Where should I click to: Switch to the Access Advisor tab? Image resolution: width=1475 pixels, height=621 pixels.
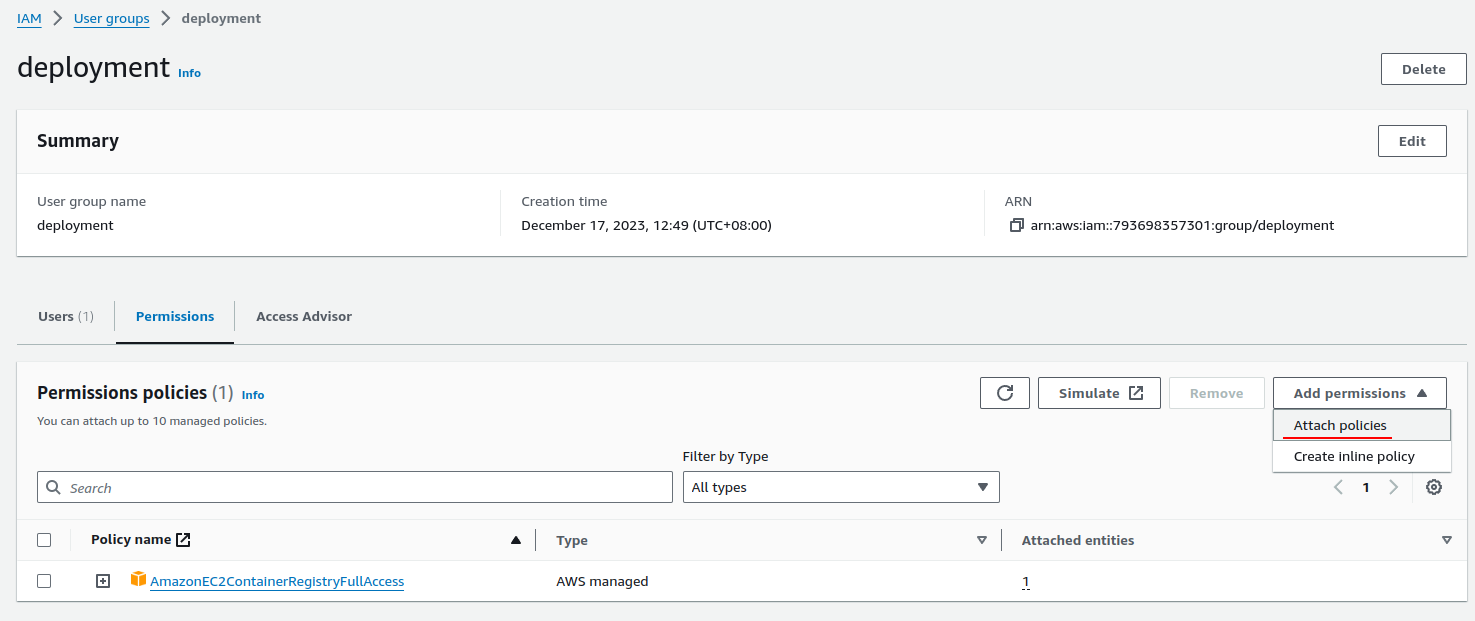pos(304,316)
